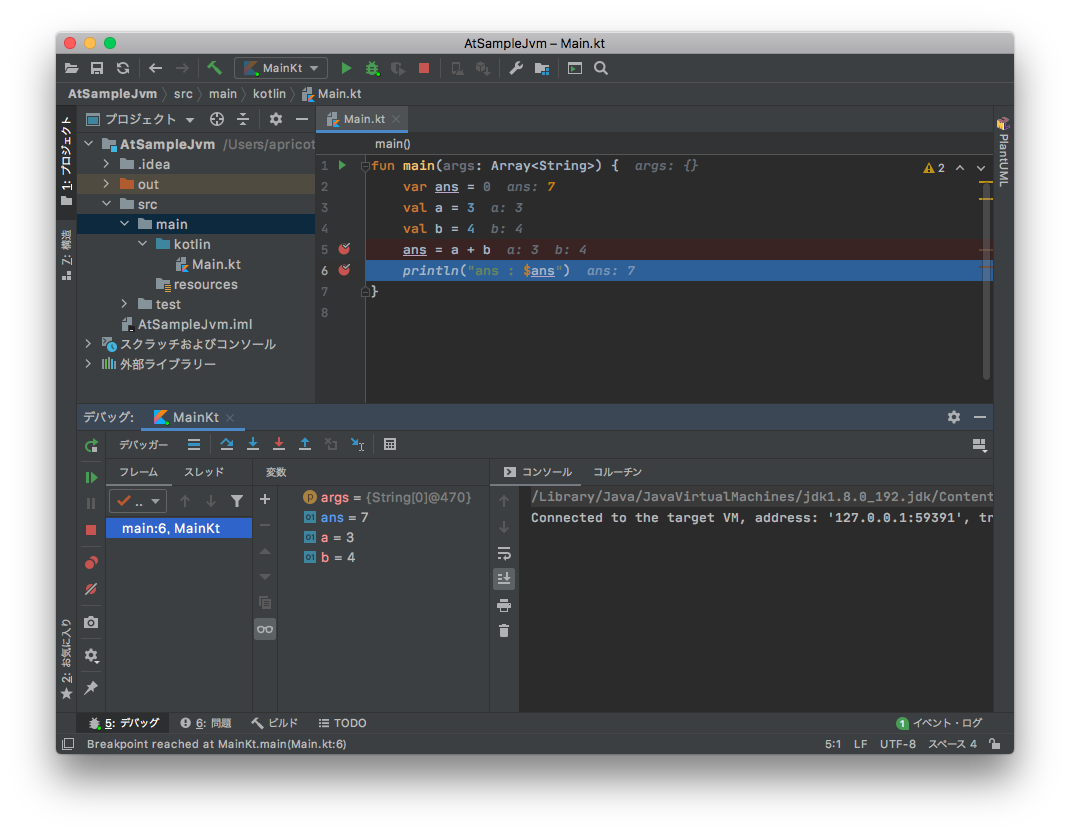Screen dimensions: 1070x834
Task: Click the Step Out arrow icon
Action: point(305,445)
